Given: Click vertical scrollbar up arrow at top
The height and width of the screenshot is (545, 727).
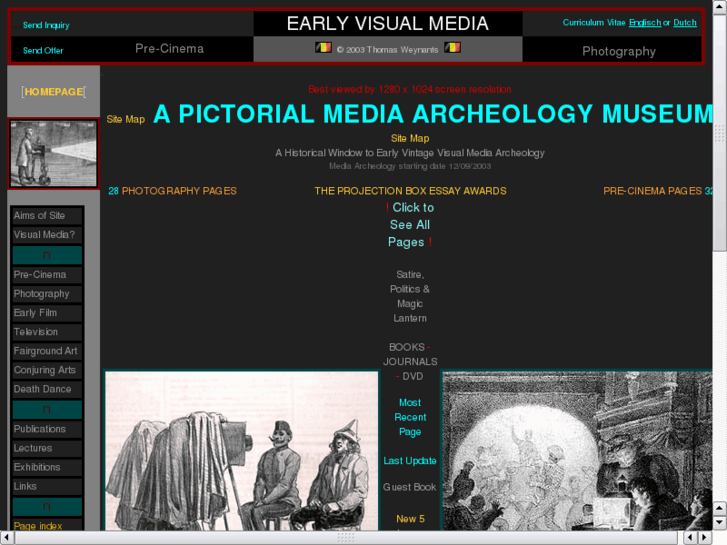Looking at the screenshot, I should click(720, 7).
